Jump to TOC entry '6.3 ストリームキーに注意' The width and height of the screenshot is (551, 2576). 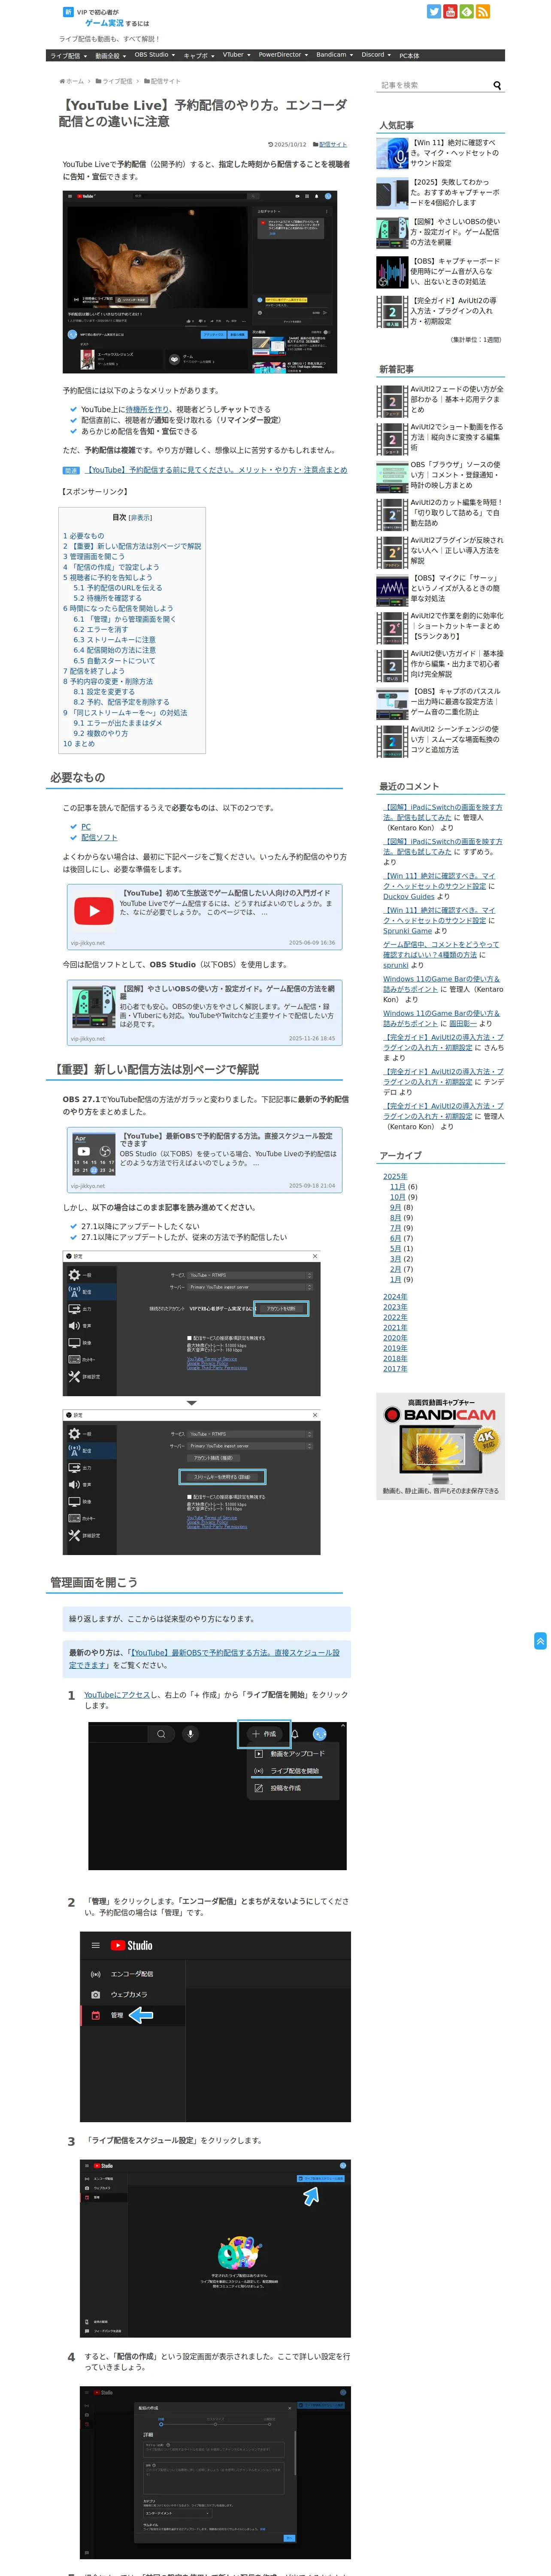coord(114,640)
